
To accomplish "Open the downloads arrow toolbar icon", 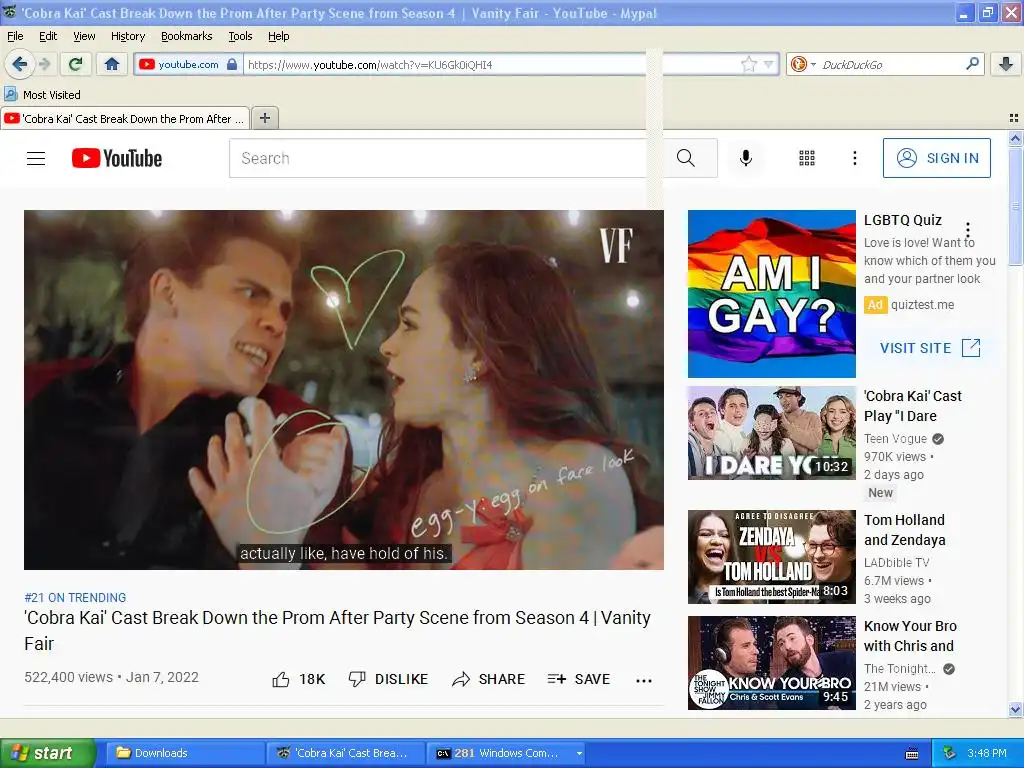I will coord(1006,64).
